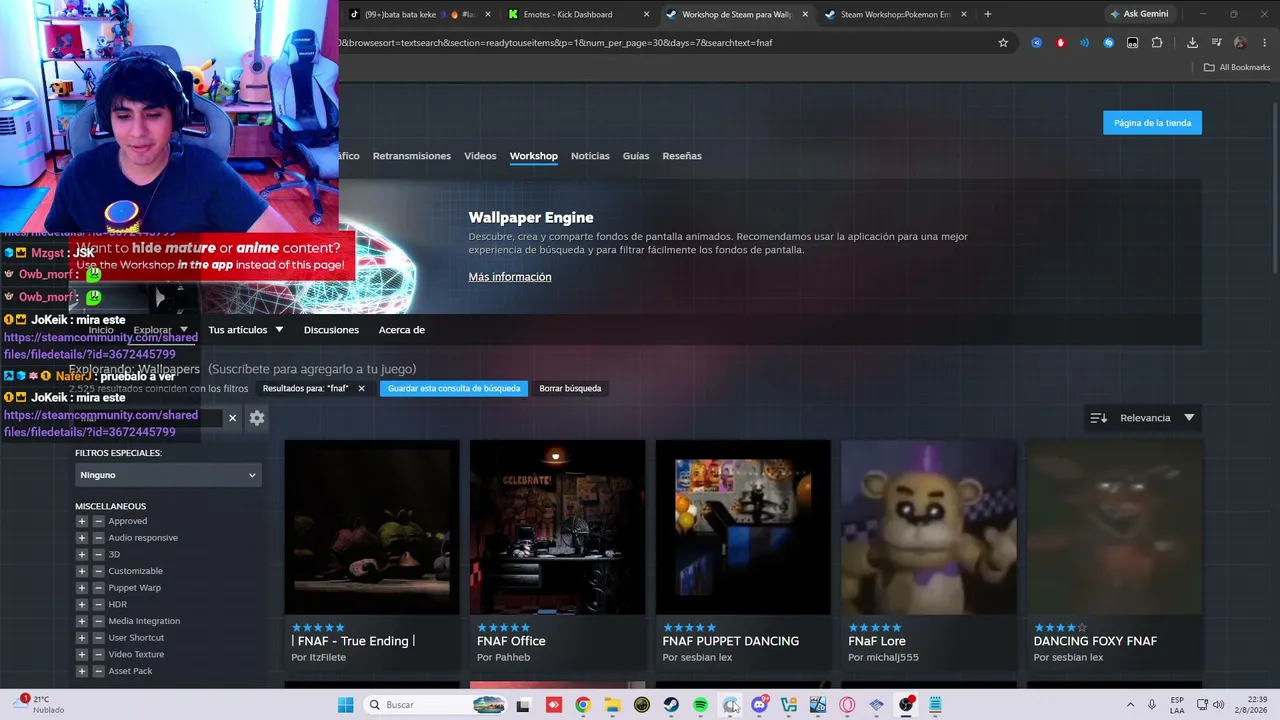Viewport: 1280px width, 720px height.
Task: Open the media controls toolbar icon
Action: coord(1216,43)
